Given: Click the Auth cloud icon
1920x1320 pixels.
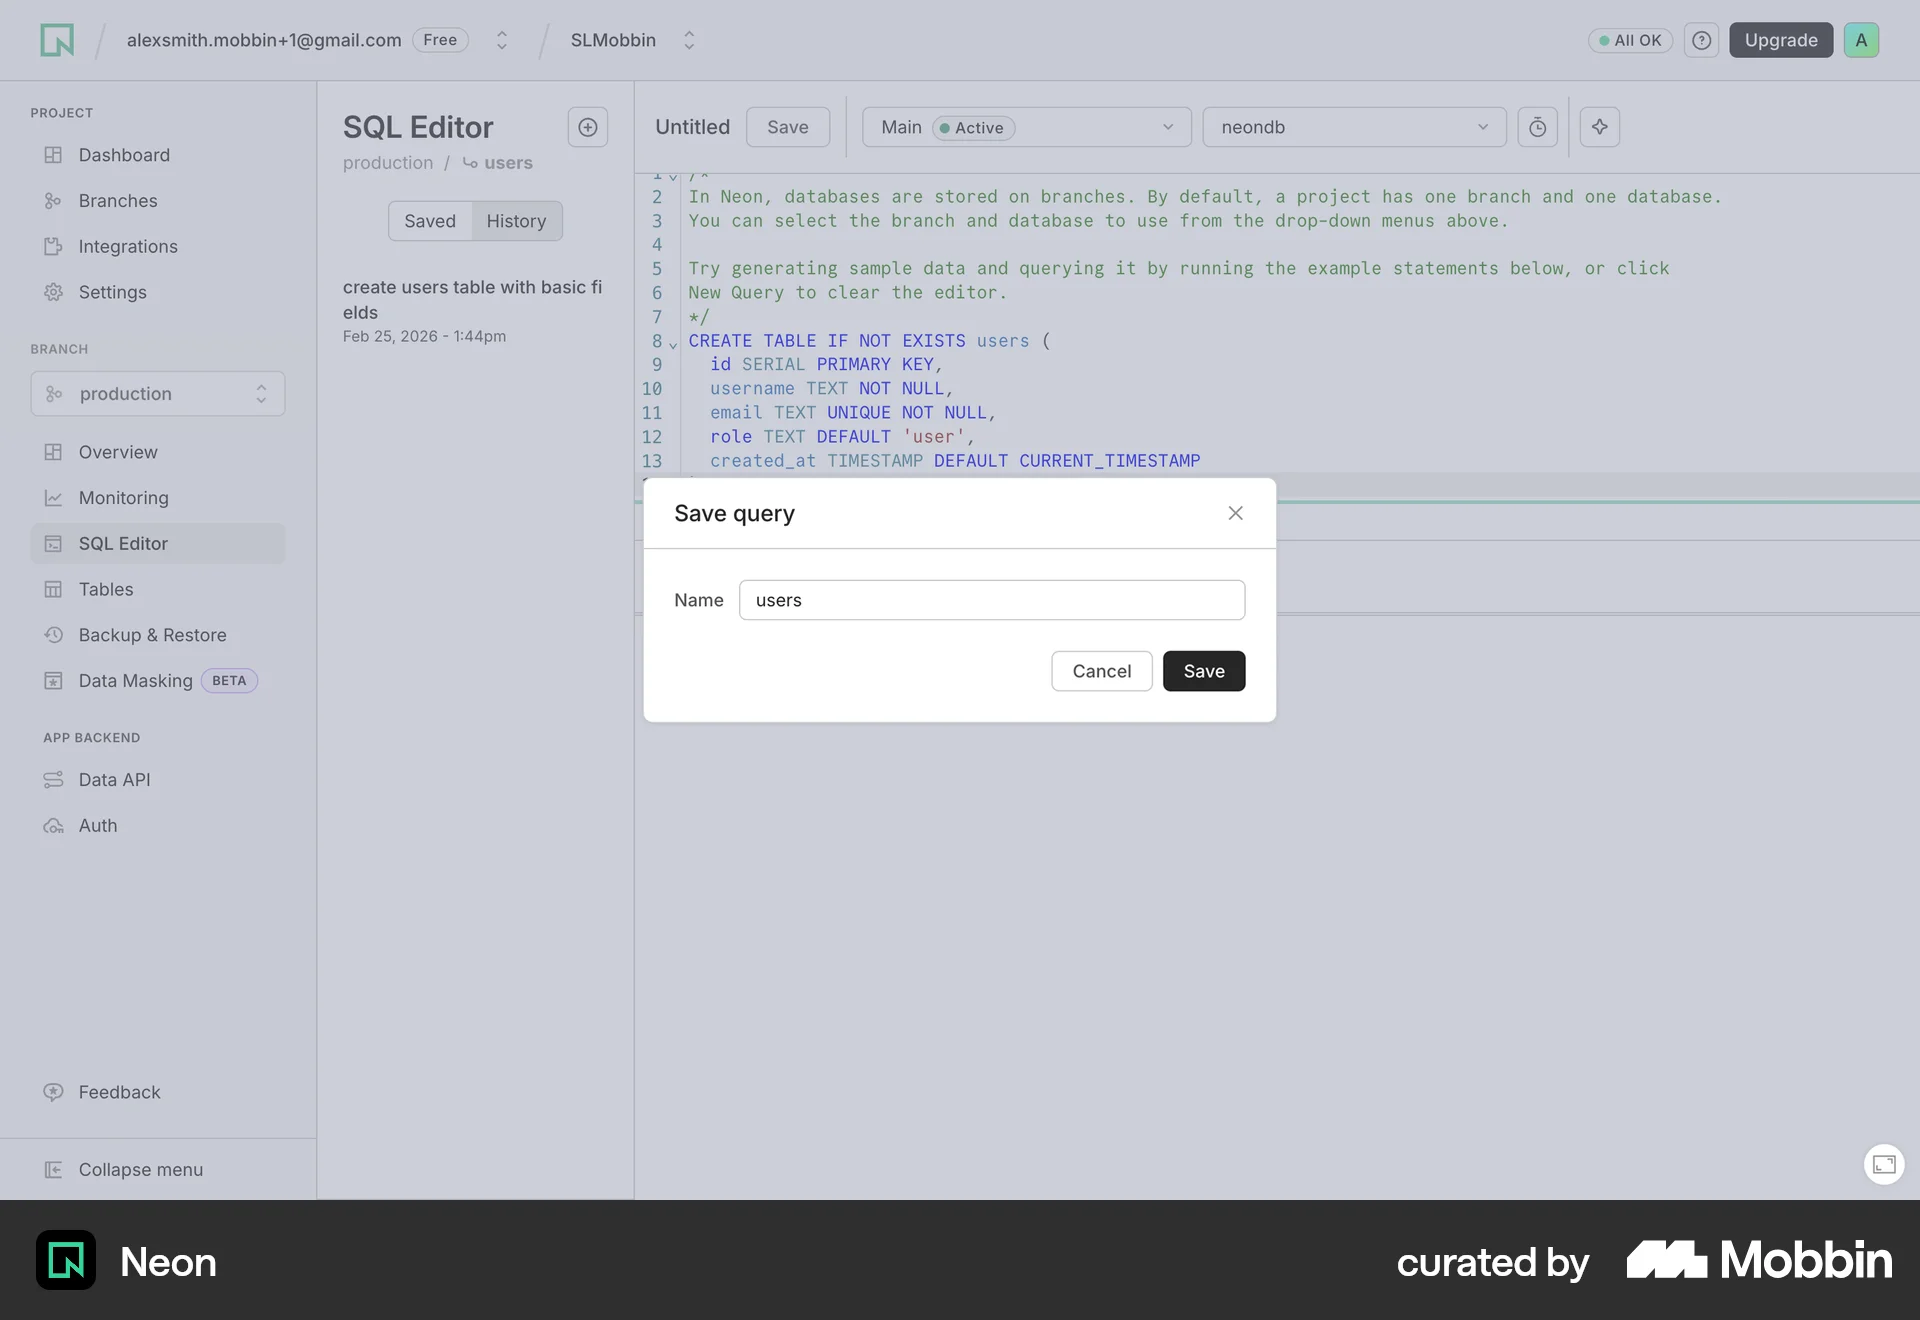Looking at the screenshot, I should 53,826.
